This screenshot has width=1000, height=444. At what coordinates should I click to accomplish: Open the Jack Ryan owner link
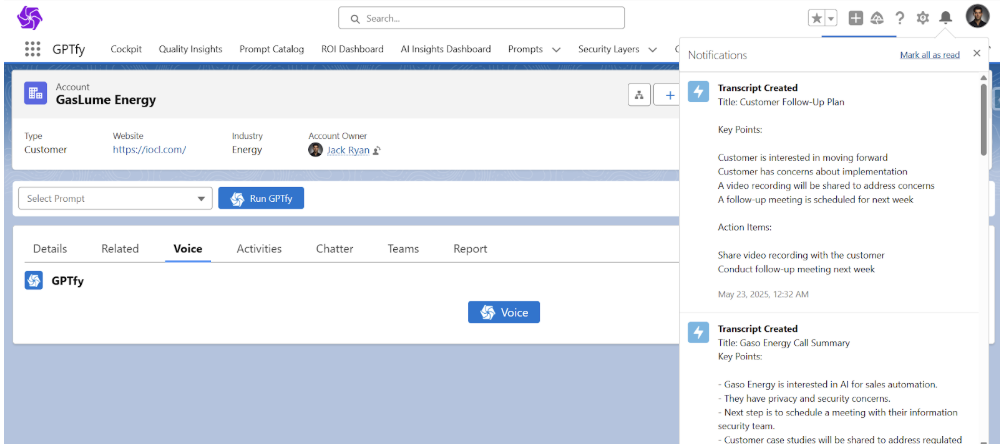[x=348, y=150]
